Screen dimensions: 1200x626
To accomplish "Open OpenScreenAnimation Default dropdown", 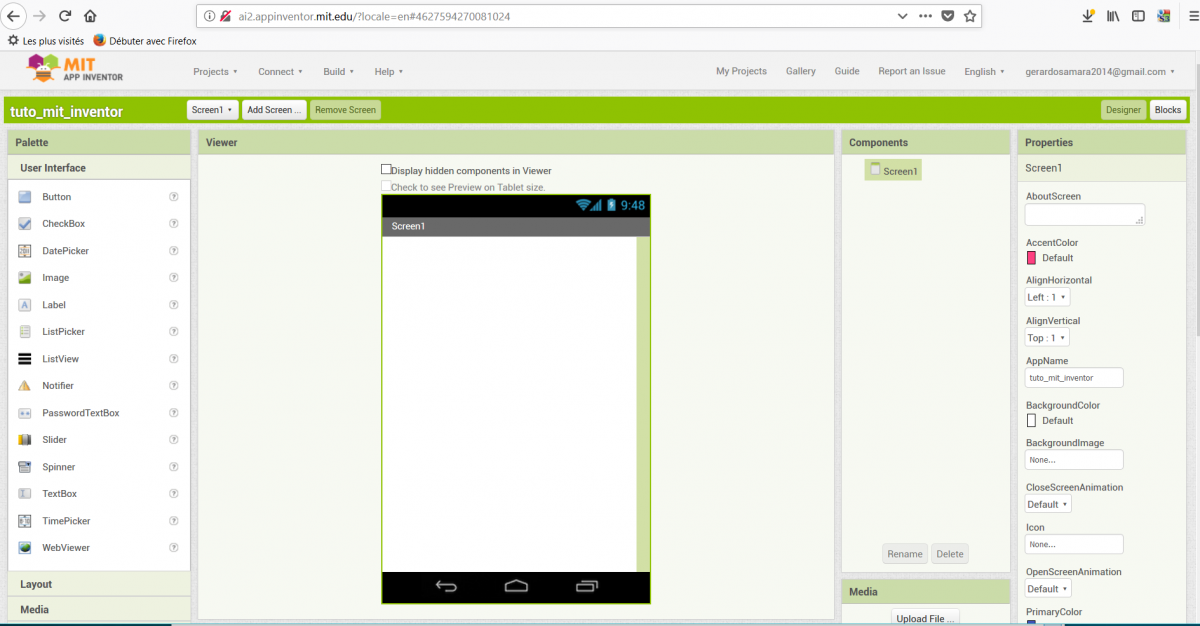I will (1048, 589).
